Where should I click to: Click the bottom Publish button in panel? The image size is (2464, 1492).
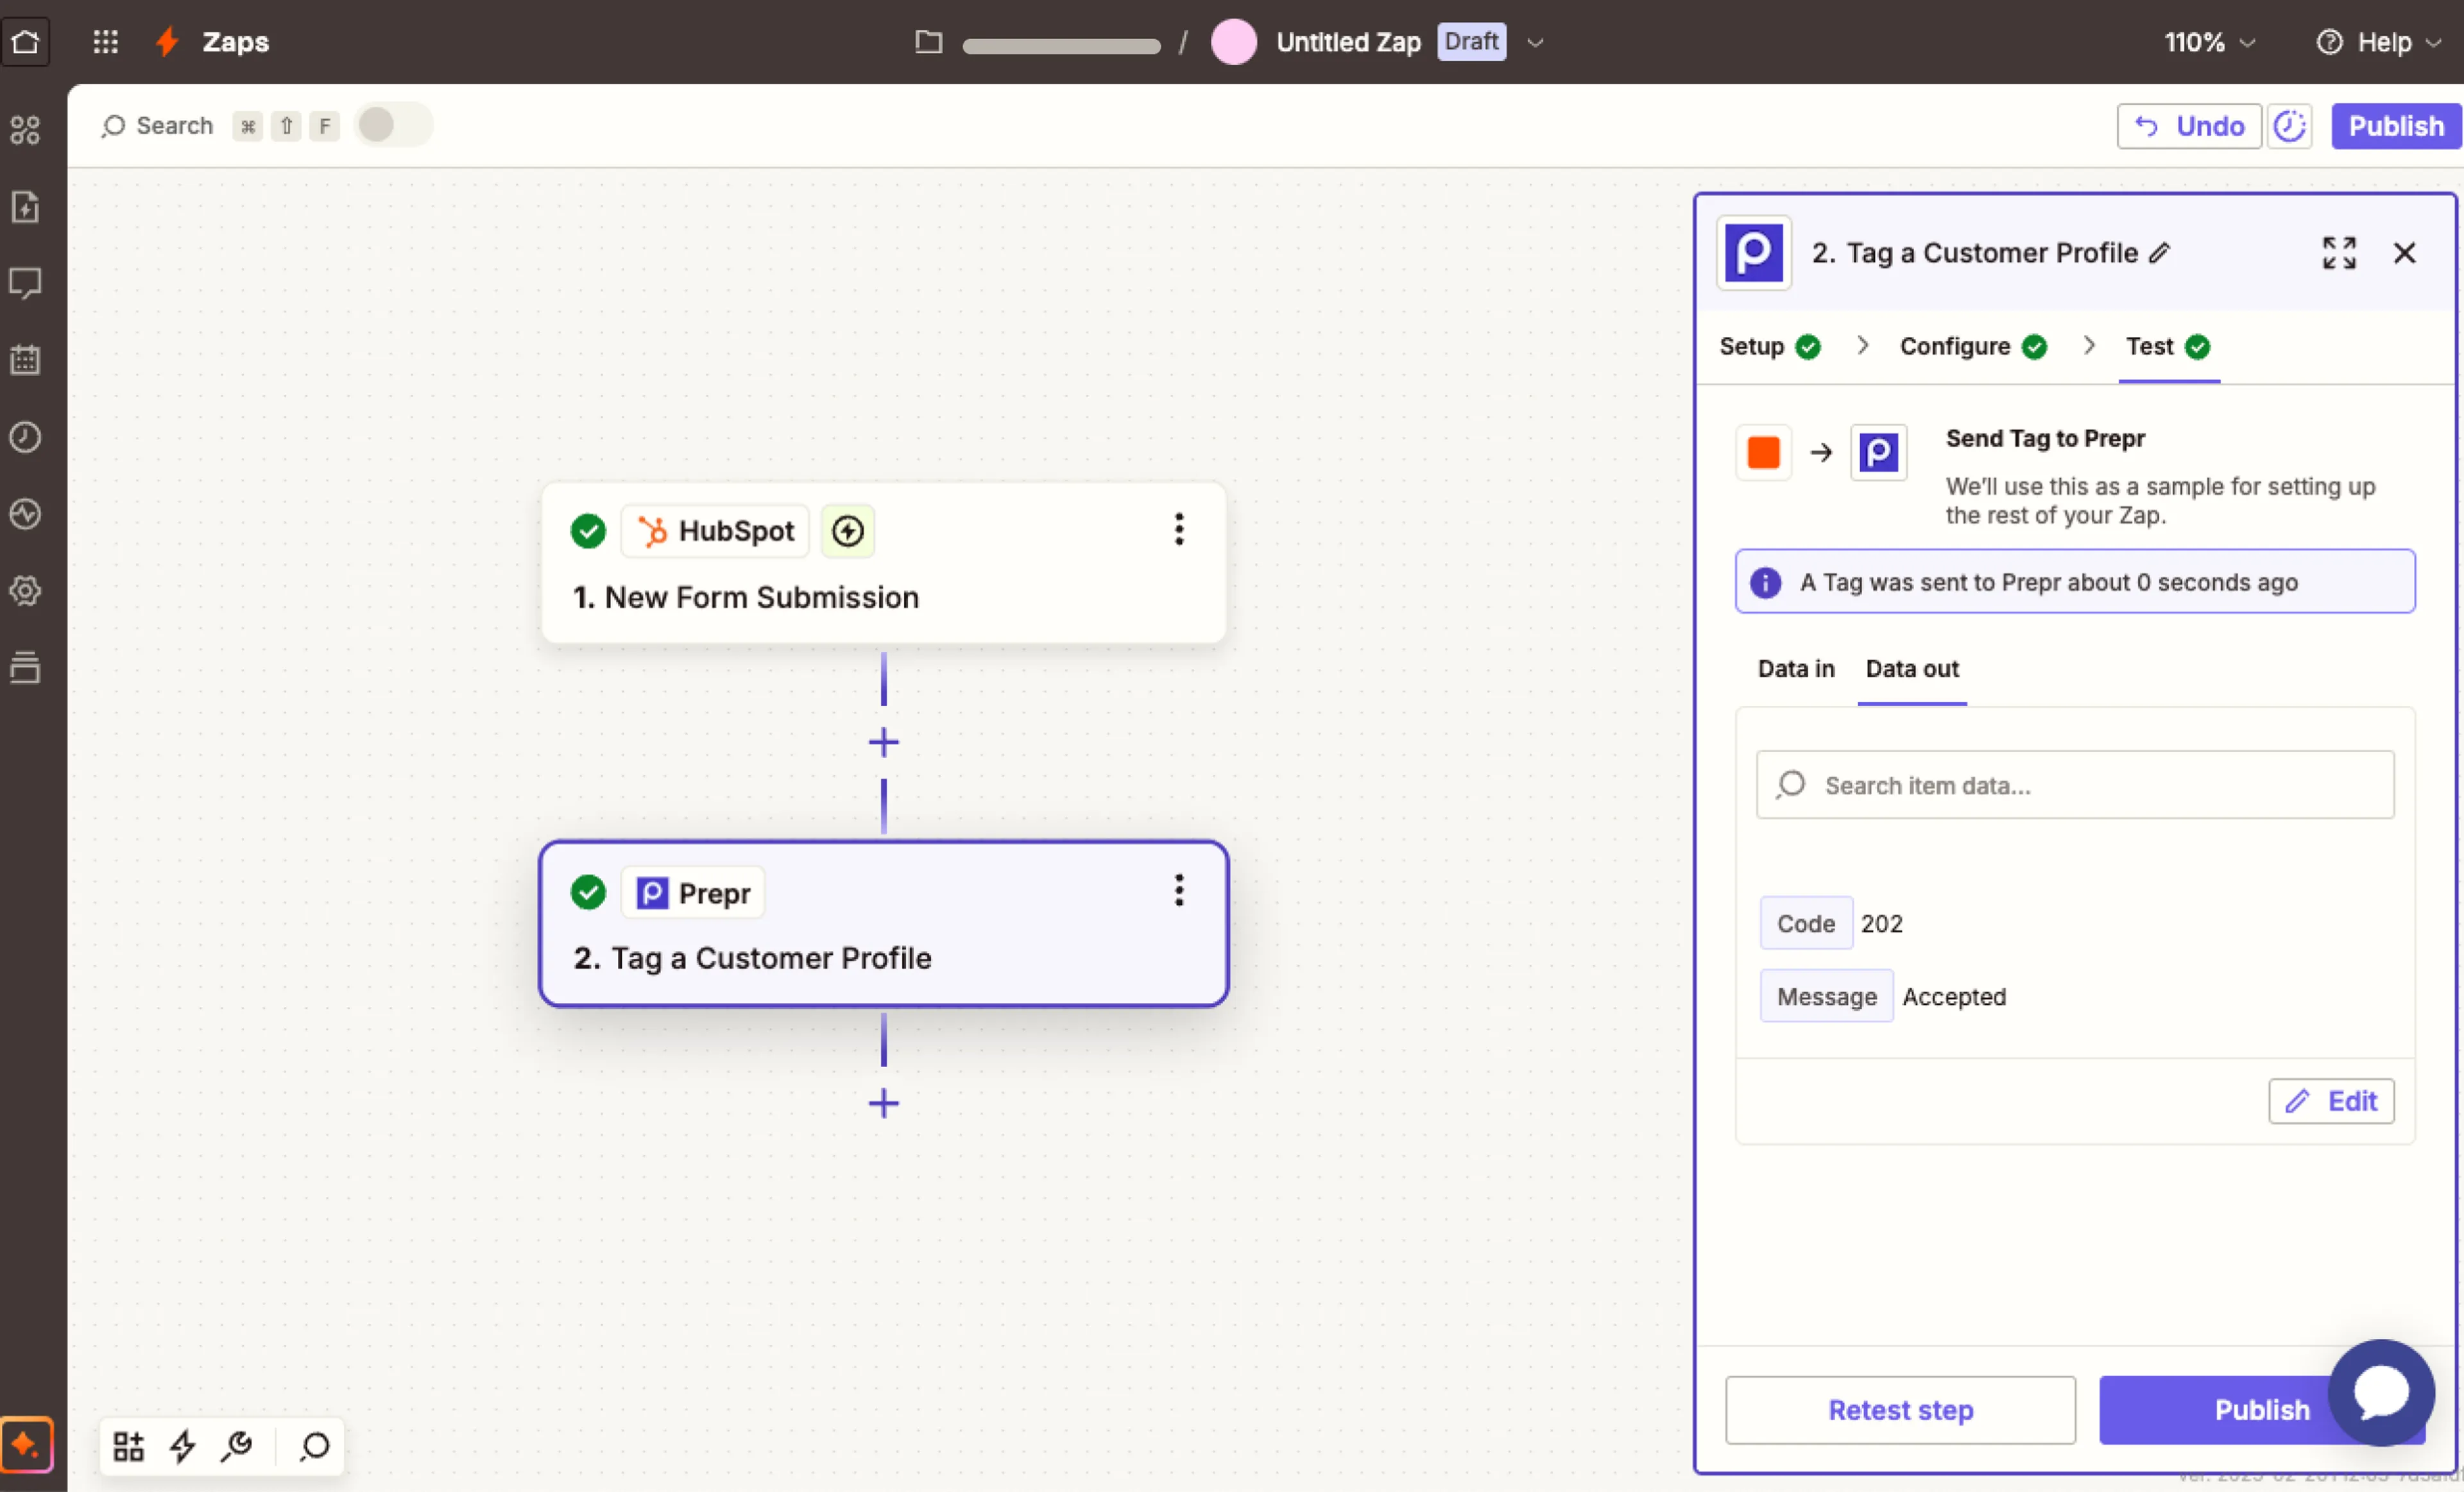[2262, 1410]
